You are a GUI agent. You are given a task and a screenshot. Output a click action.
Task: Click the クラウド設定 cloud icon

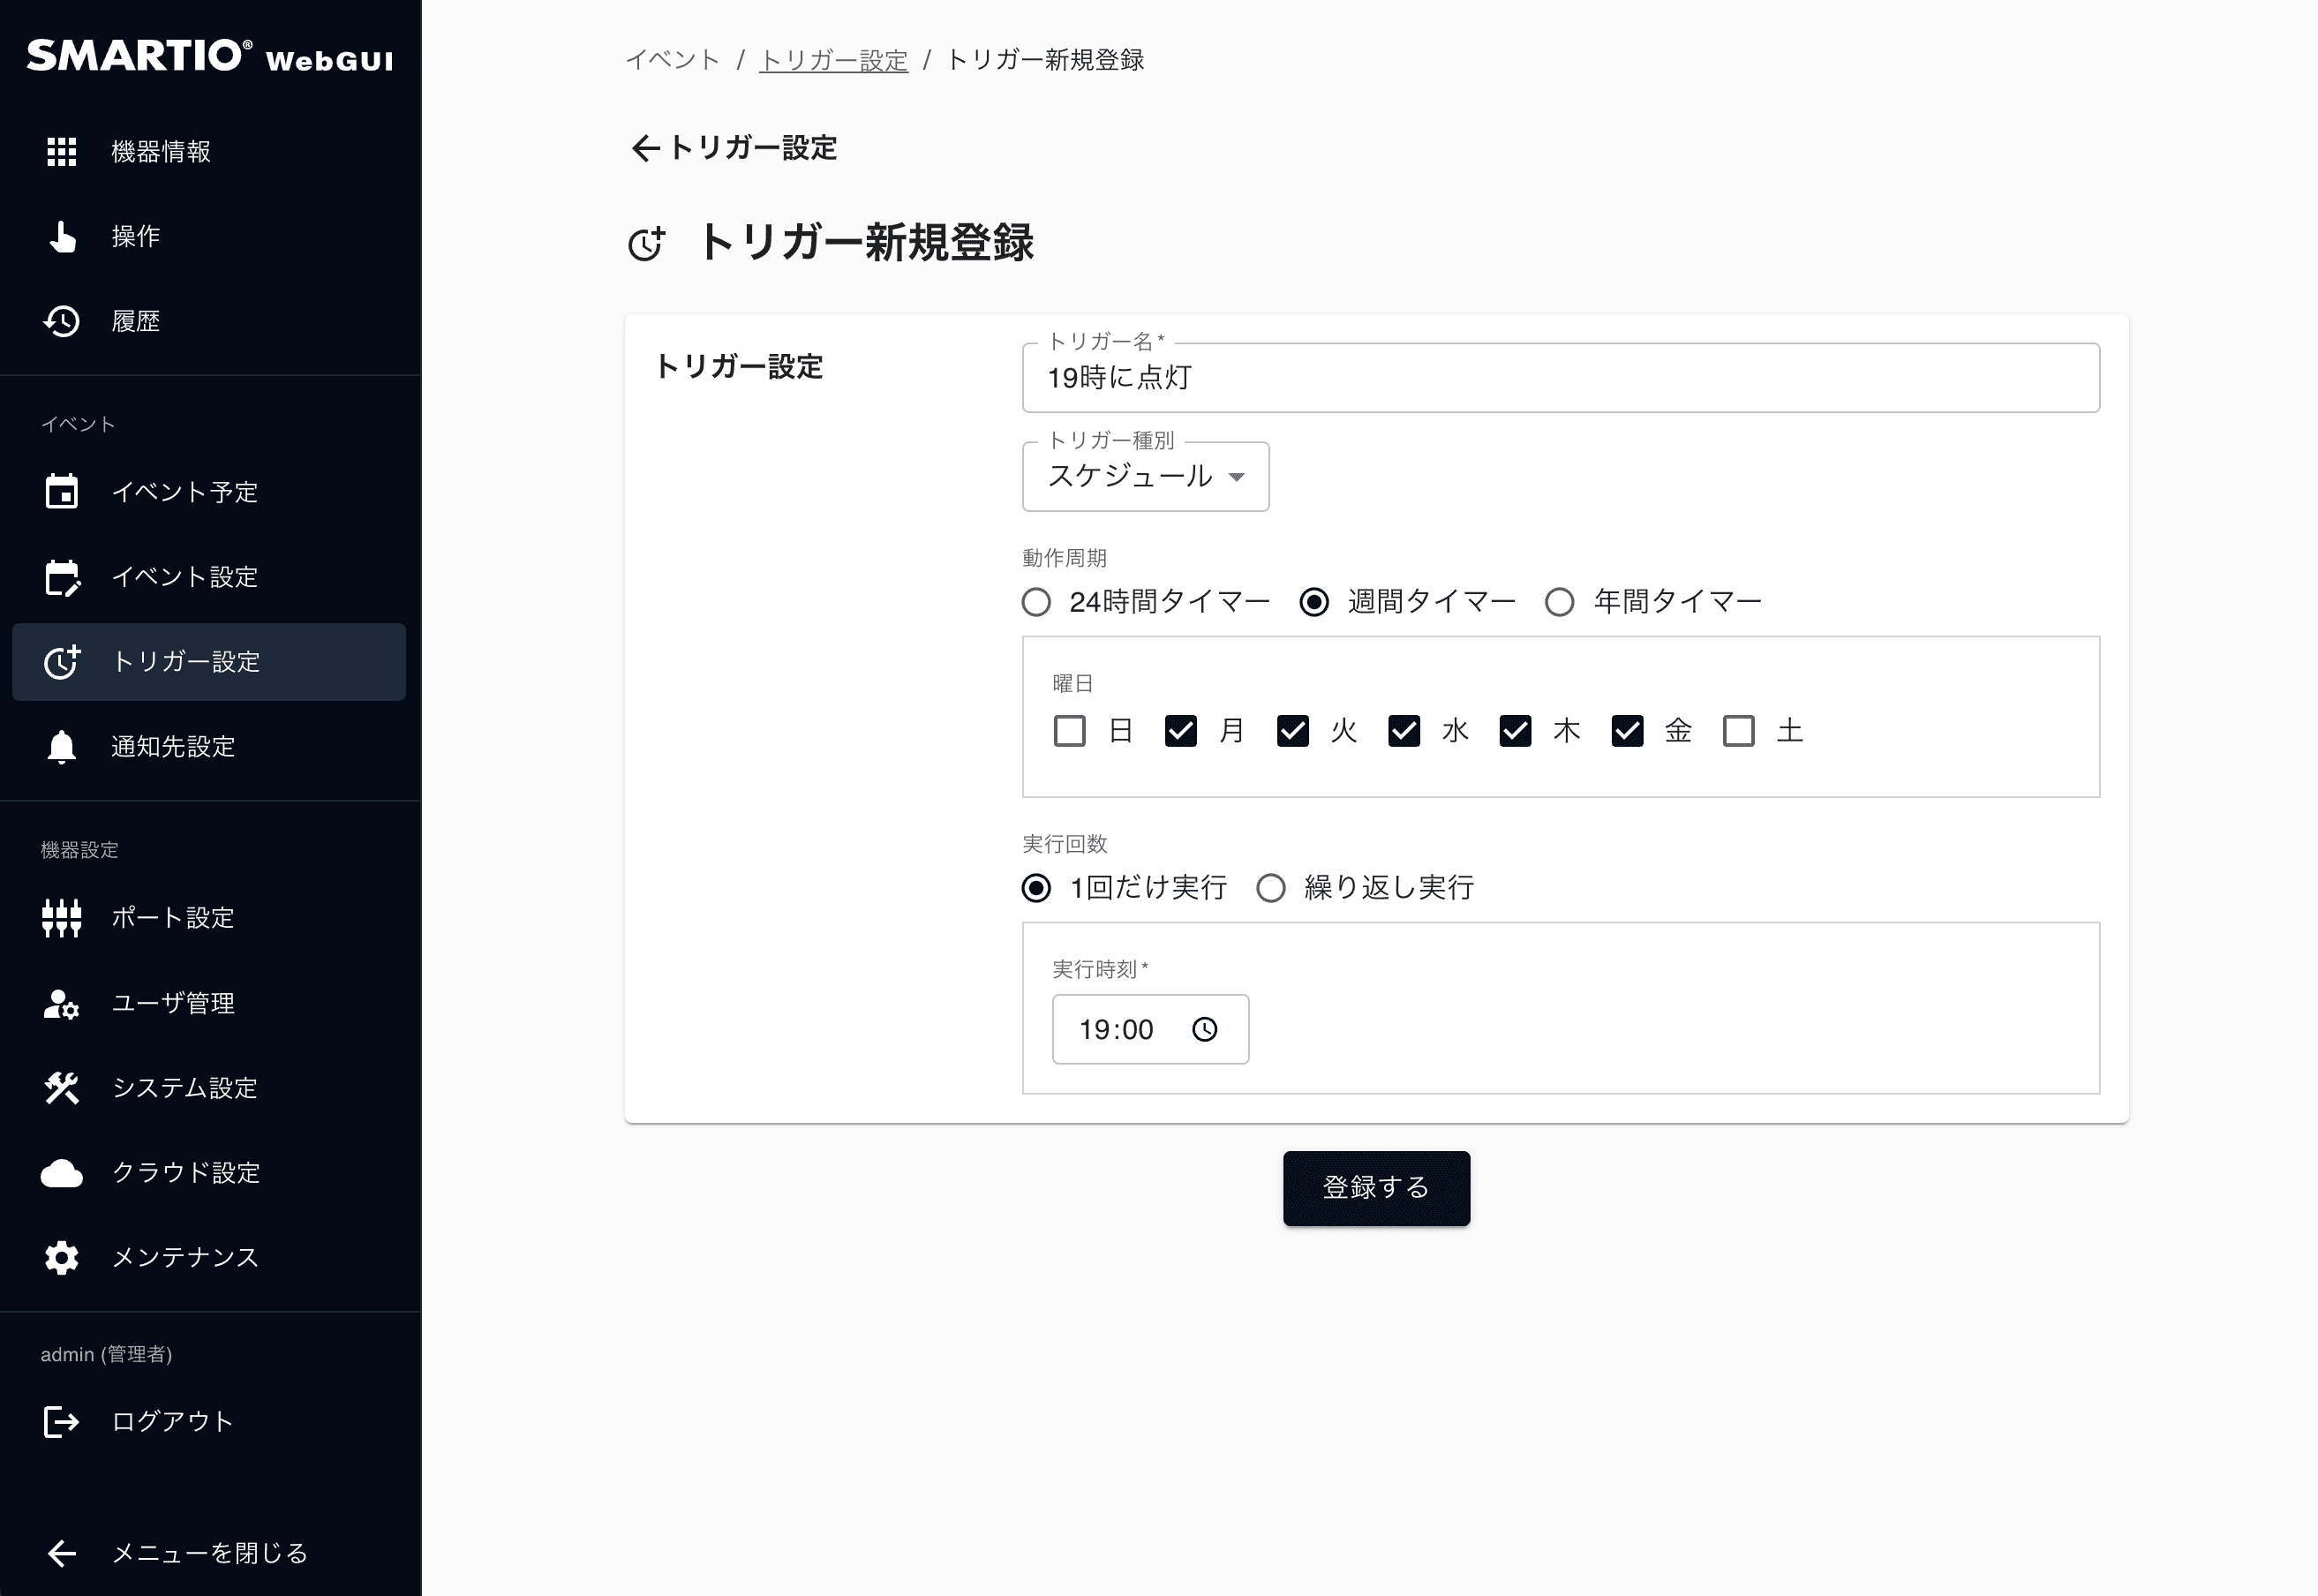tap(62, 1172)
